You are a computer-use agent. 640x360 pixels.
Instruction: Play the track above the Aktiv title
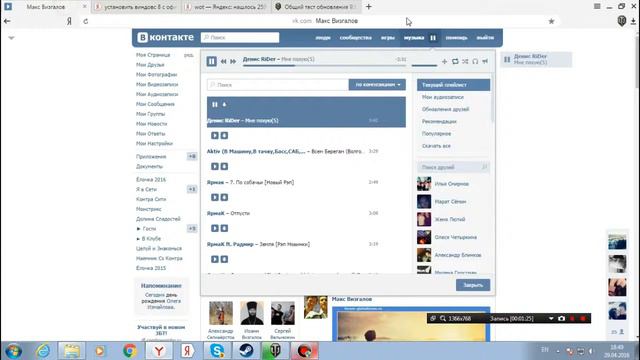coord(215,136)
